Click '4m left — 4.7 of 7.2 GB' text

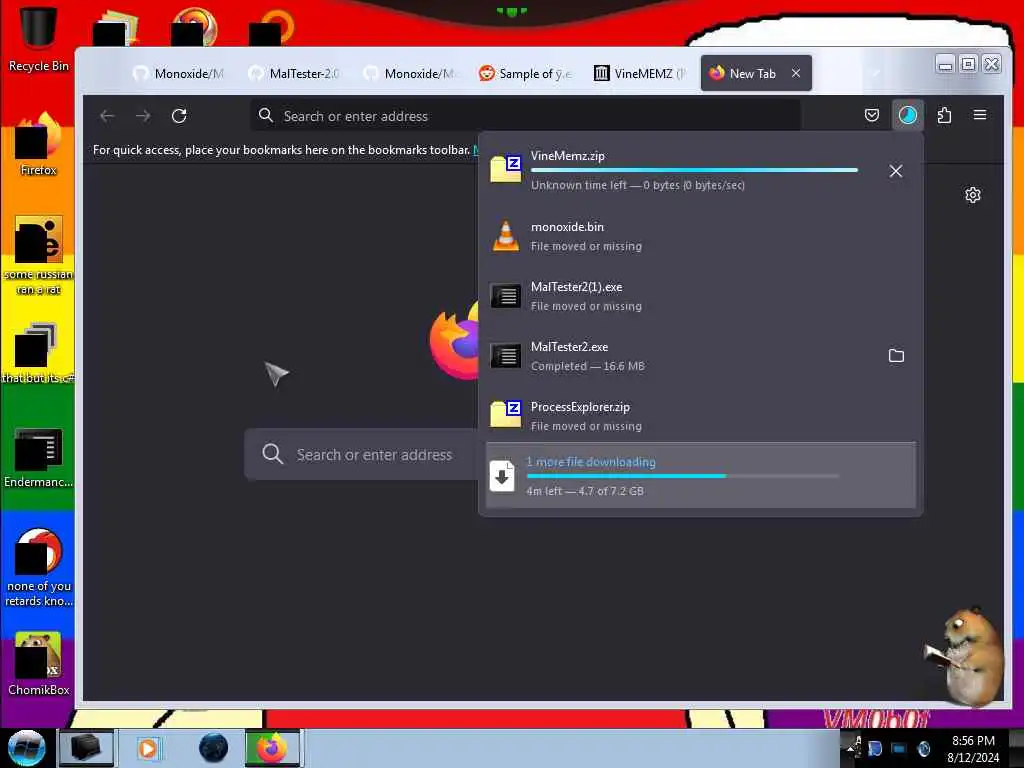pyautogui.click(x=585, y=491)
